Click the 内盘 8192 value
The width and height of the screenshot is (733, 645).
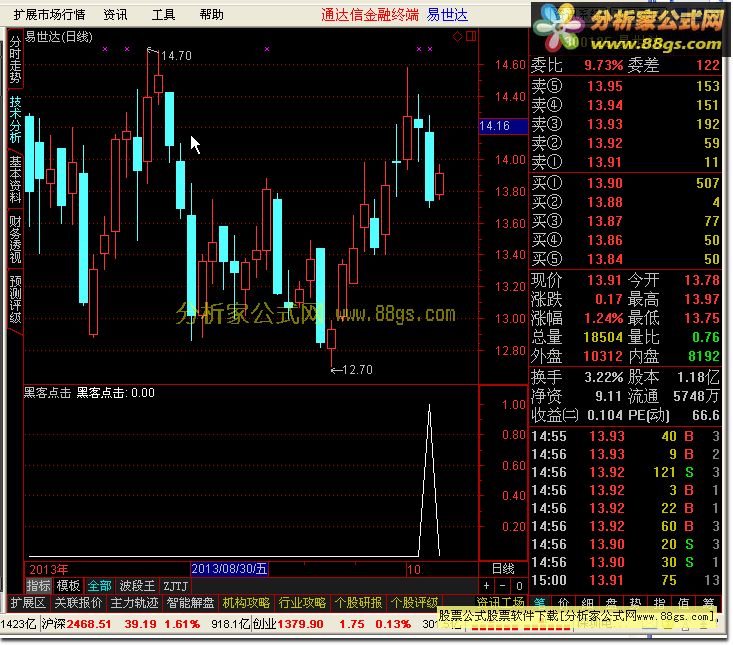704,356
